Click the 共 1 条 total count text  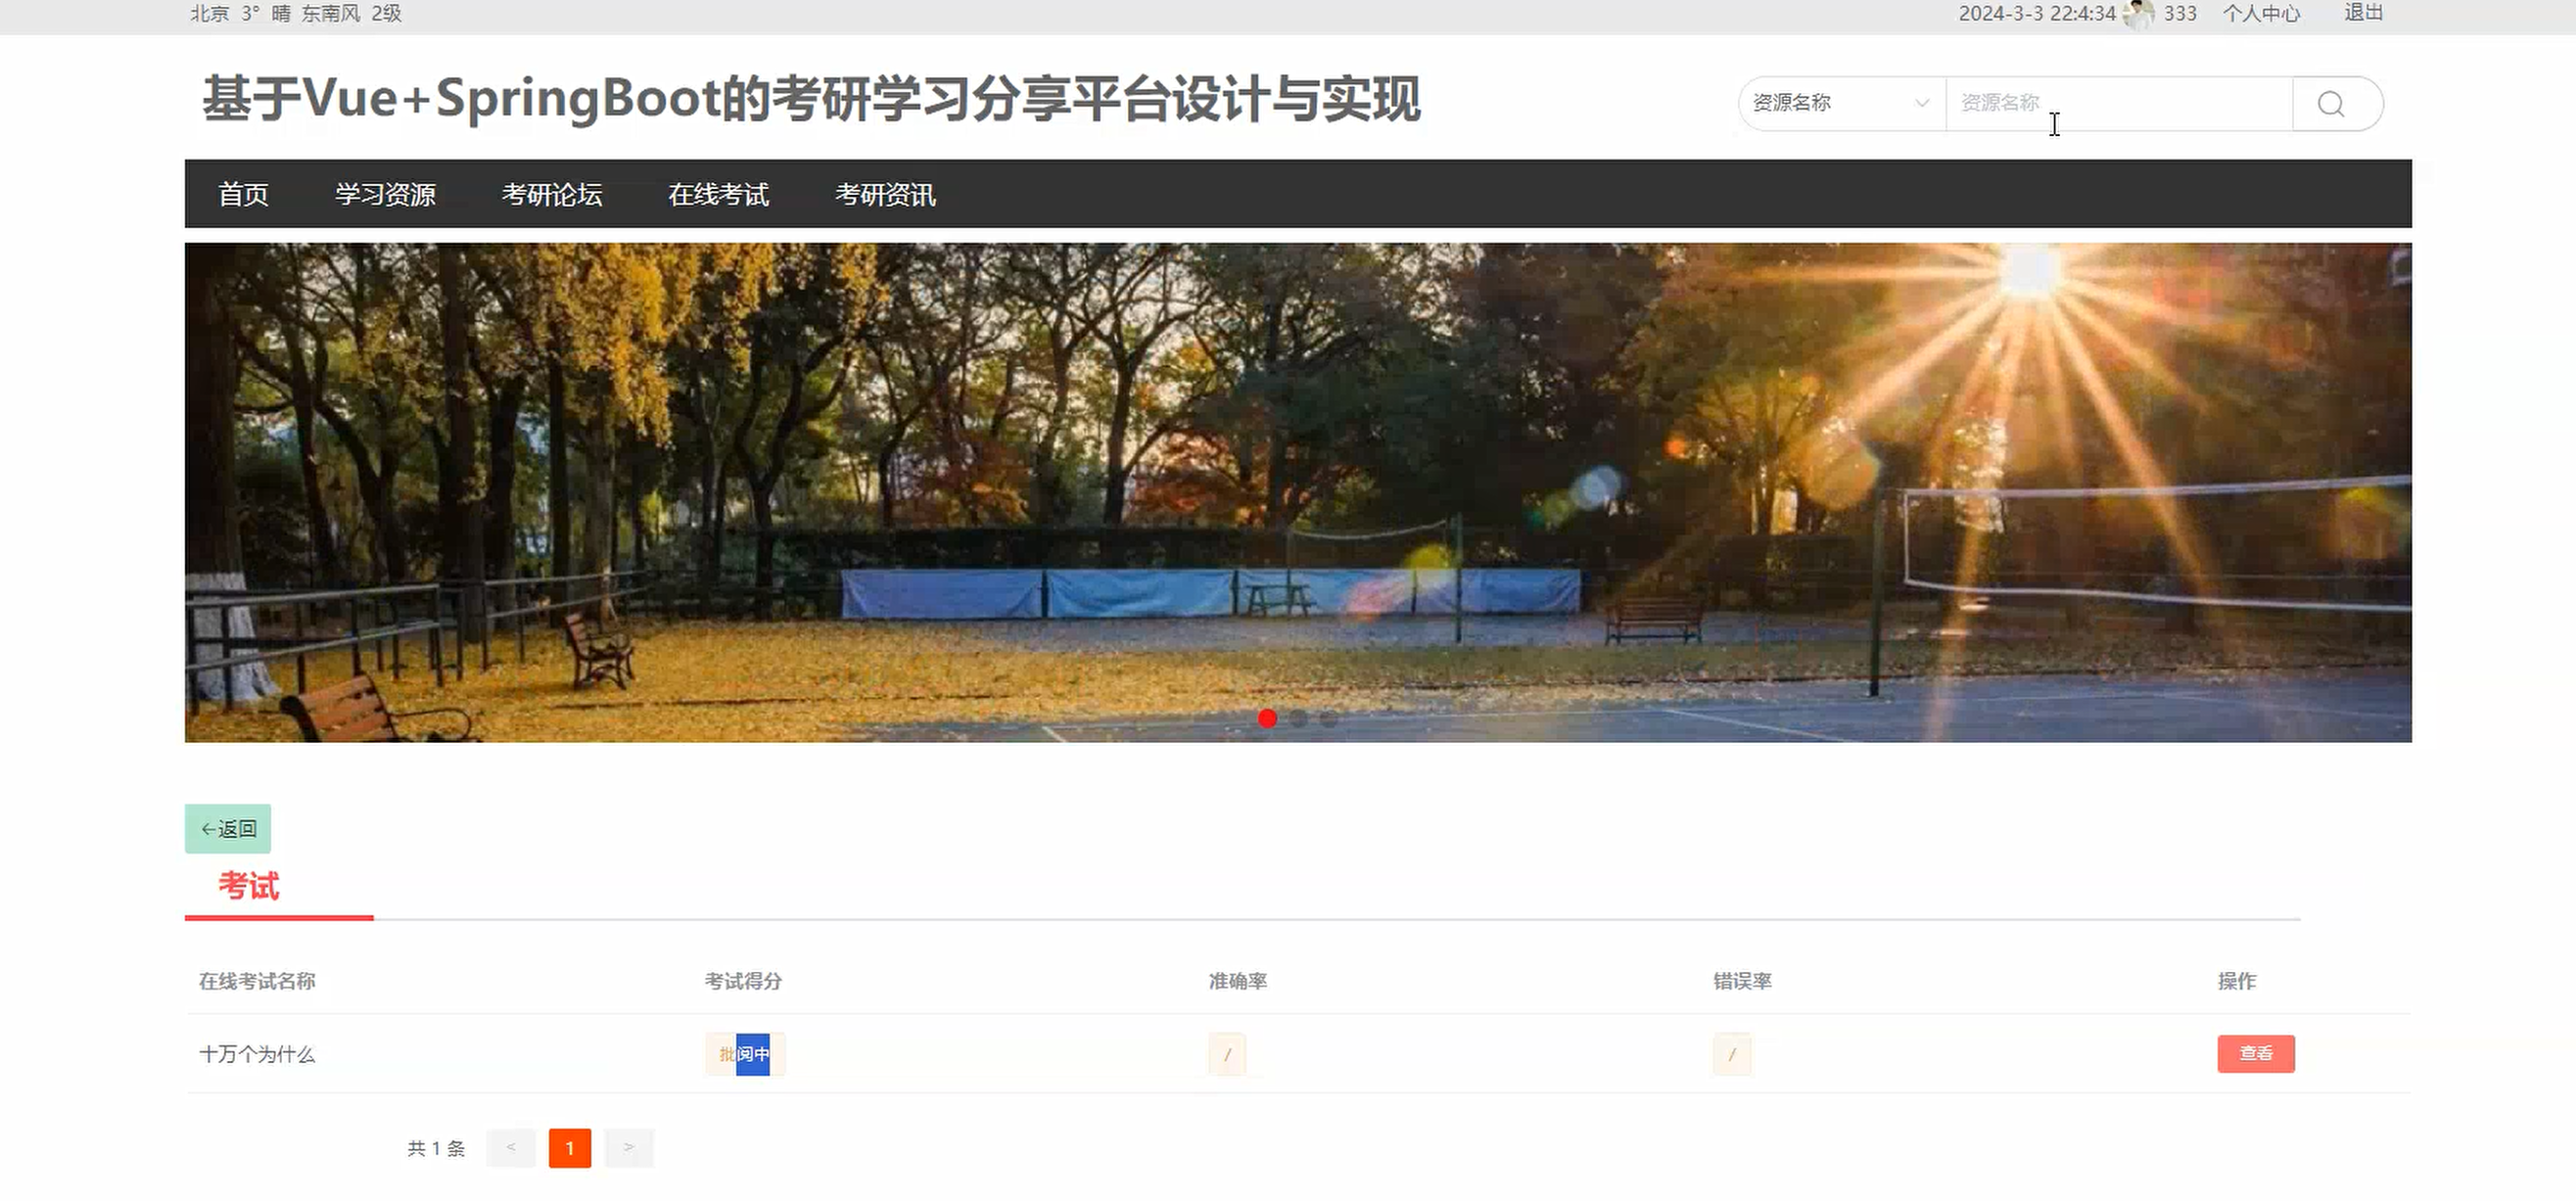coord(436,1148)
